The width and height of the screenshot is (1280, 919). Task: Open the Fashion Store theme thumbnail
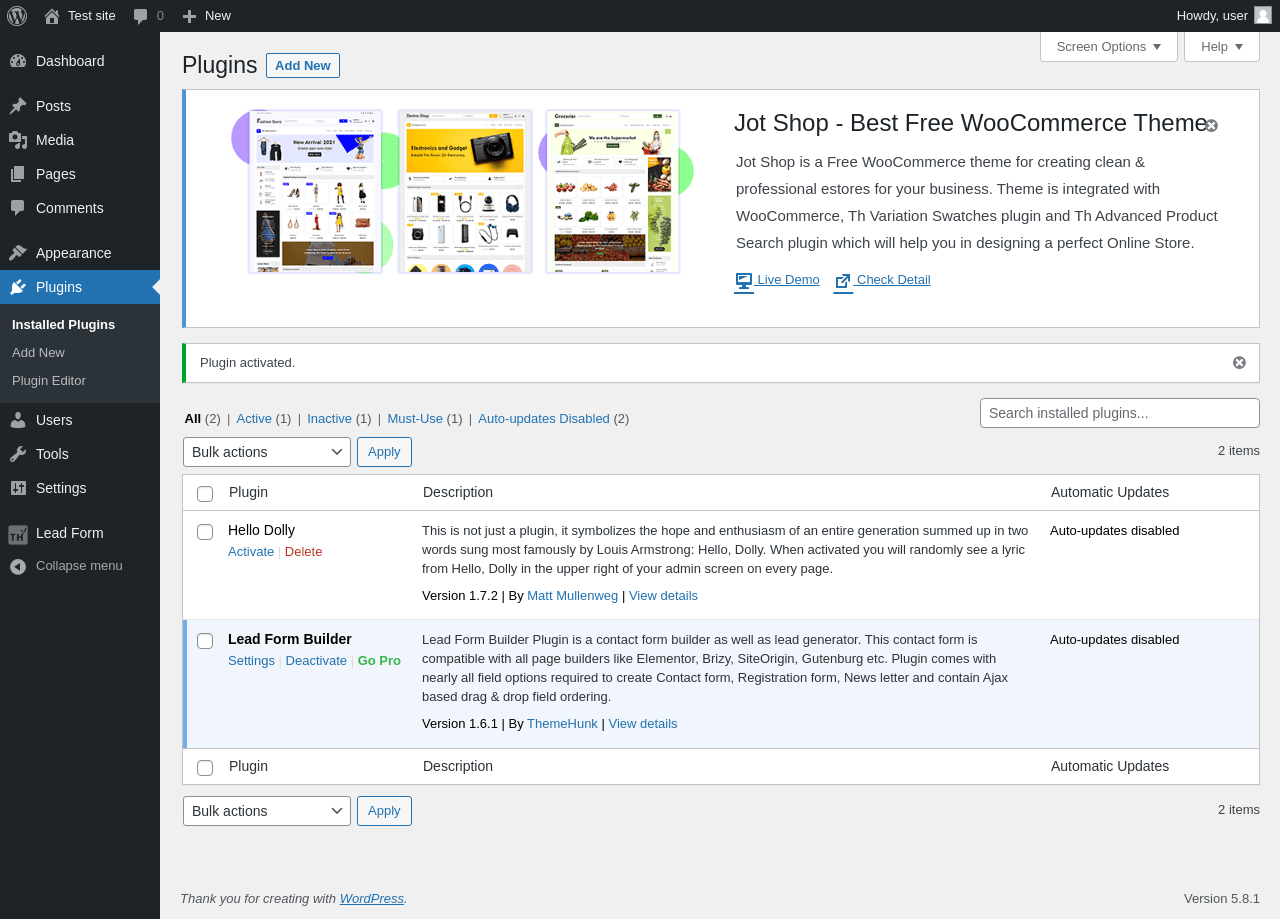point(315,191)
